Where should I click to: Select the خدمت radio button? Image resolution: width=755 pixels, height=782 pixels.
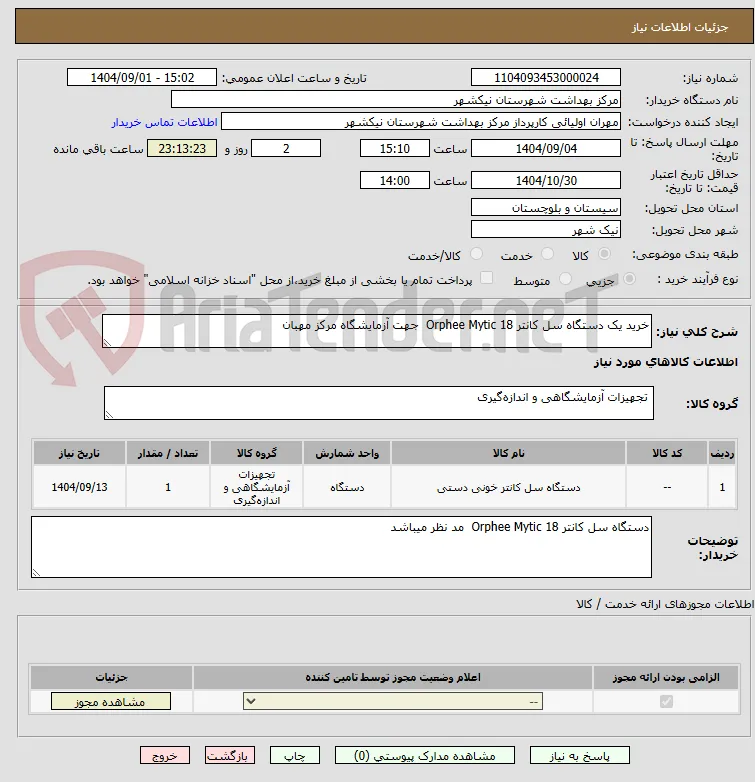[x=548, y=254]
